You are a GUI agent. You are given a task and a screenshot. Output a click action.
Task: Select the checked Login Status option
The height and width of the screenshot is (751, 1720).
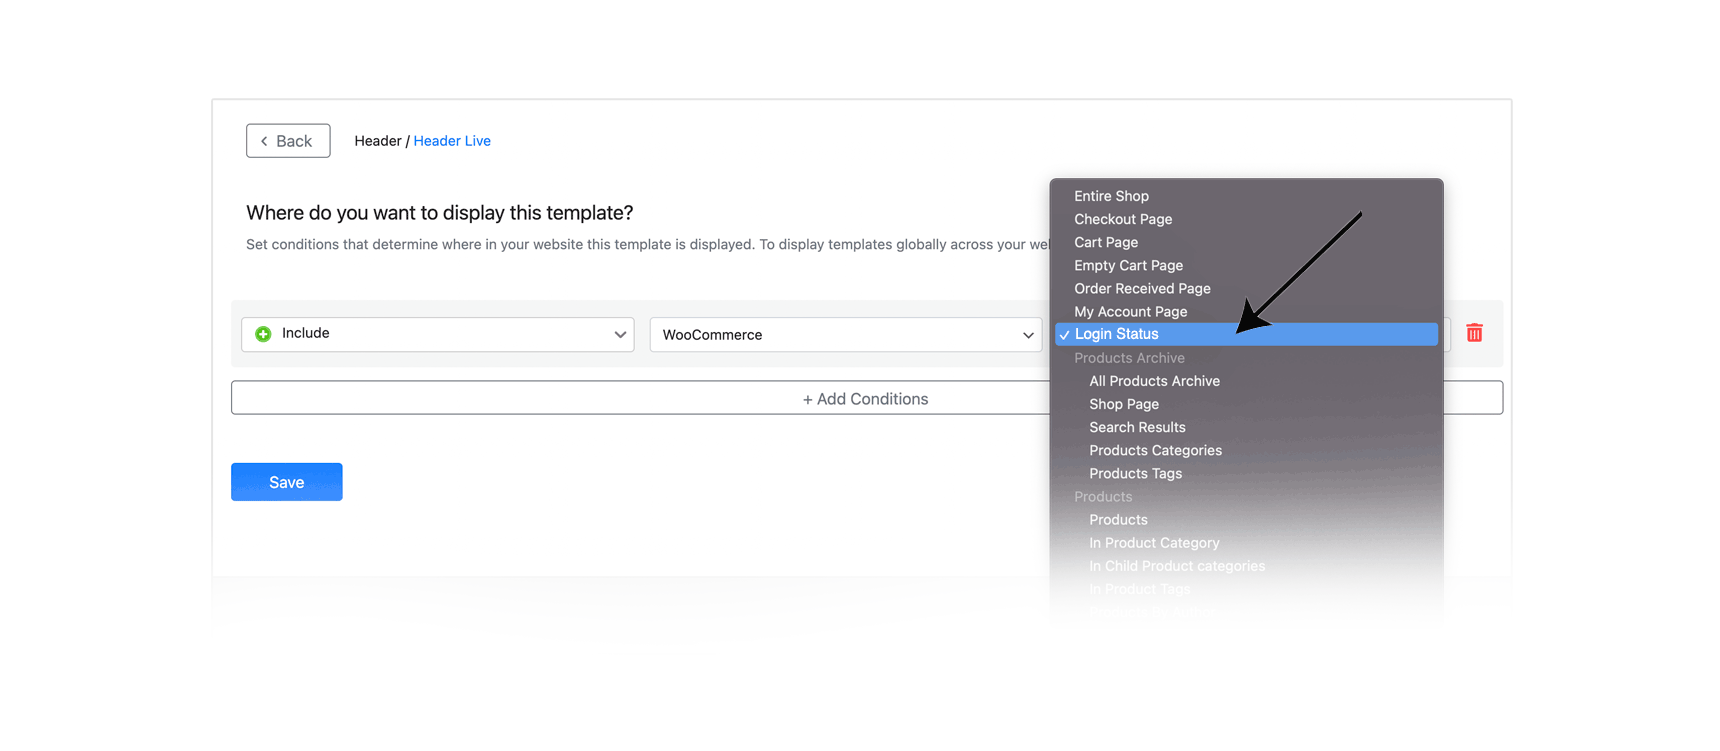pyautogui.click(x=1246, y=334)
